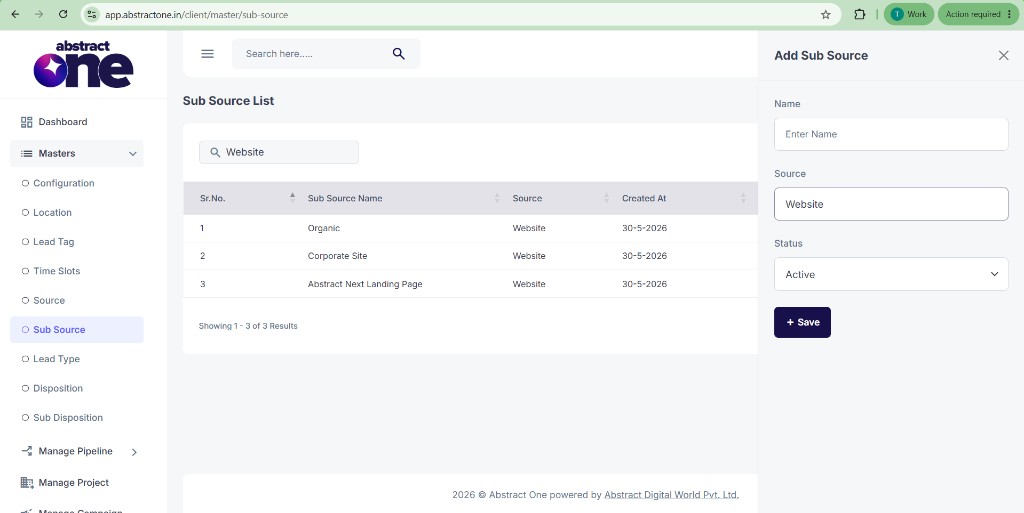Click the Enter Name input field
This screenshot has width=1024, height=513.
click(x=891, y=134)
